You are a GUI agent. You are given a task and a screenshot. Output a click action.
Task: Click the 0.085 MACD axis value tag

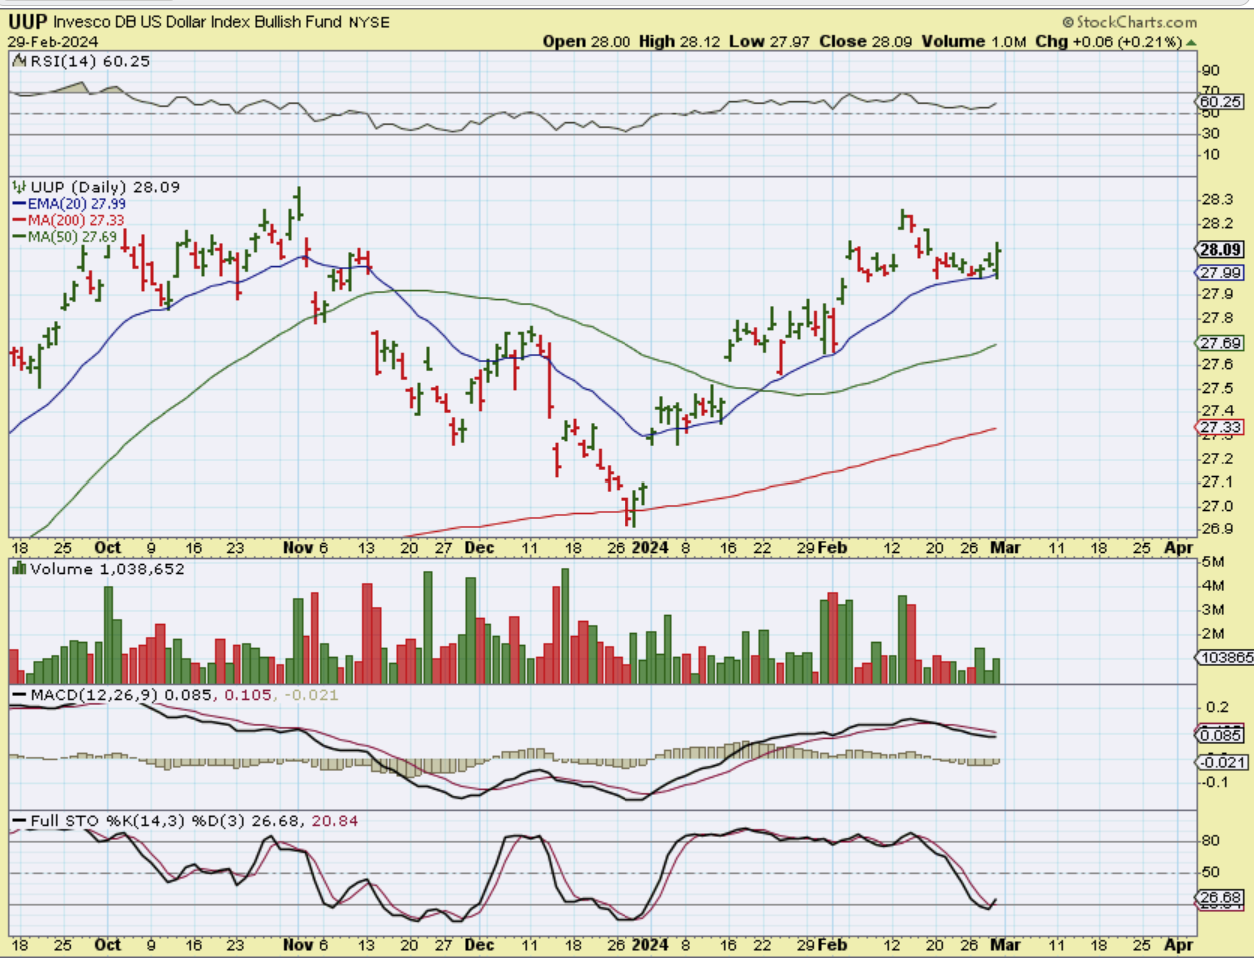point(1220,735)
